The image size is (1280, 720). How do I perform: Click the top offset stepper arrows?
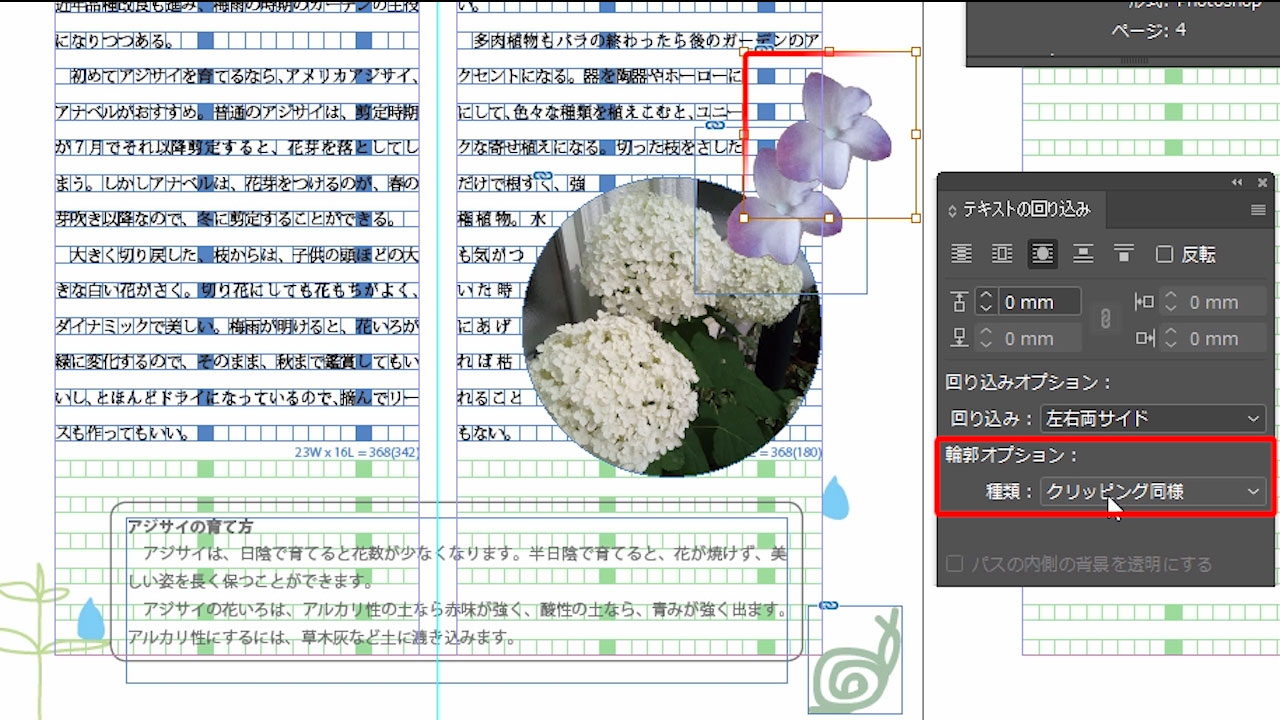pos(986,302)
